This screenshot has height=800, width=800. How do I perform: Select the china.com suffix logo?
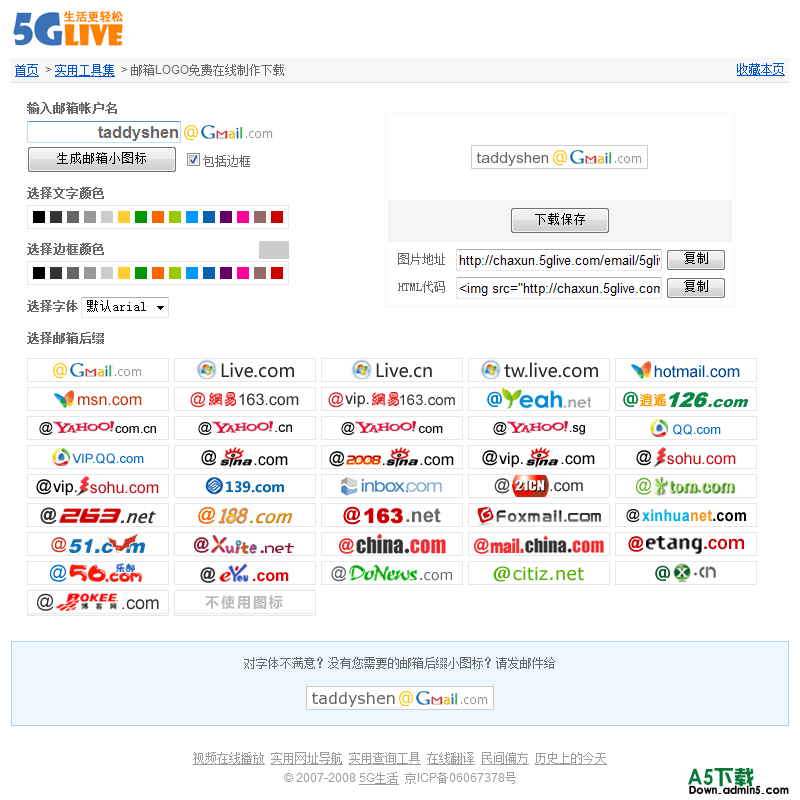click(x=392, y=545)
